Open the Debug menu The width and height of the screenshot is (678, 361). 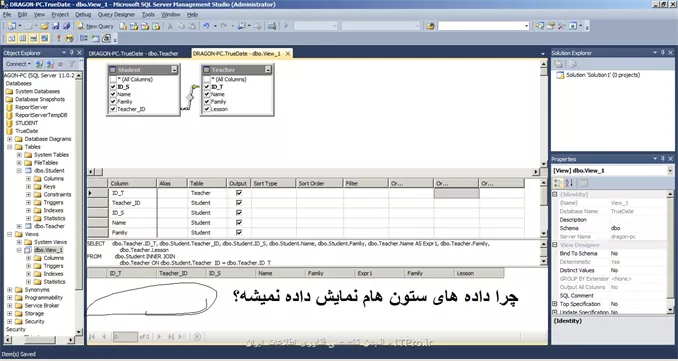click(x=83, y=14)
